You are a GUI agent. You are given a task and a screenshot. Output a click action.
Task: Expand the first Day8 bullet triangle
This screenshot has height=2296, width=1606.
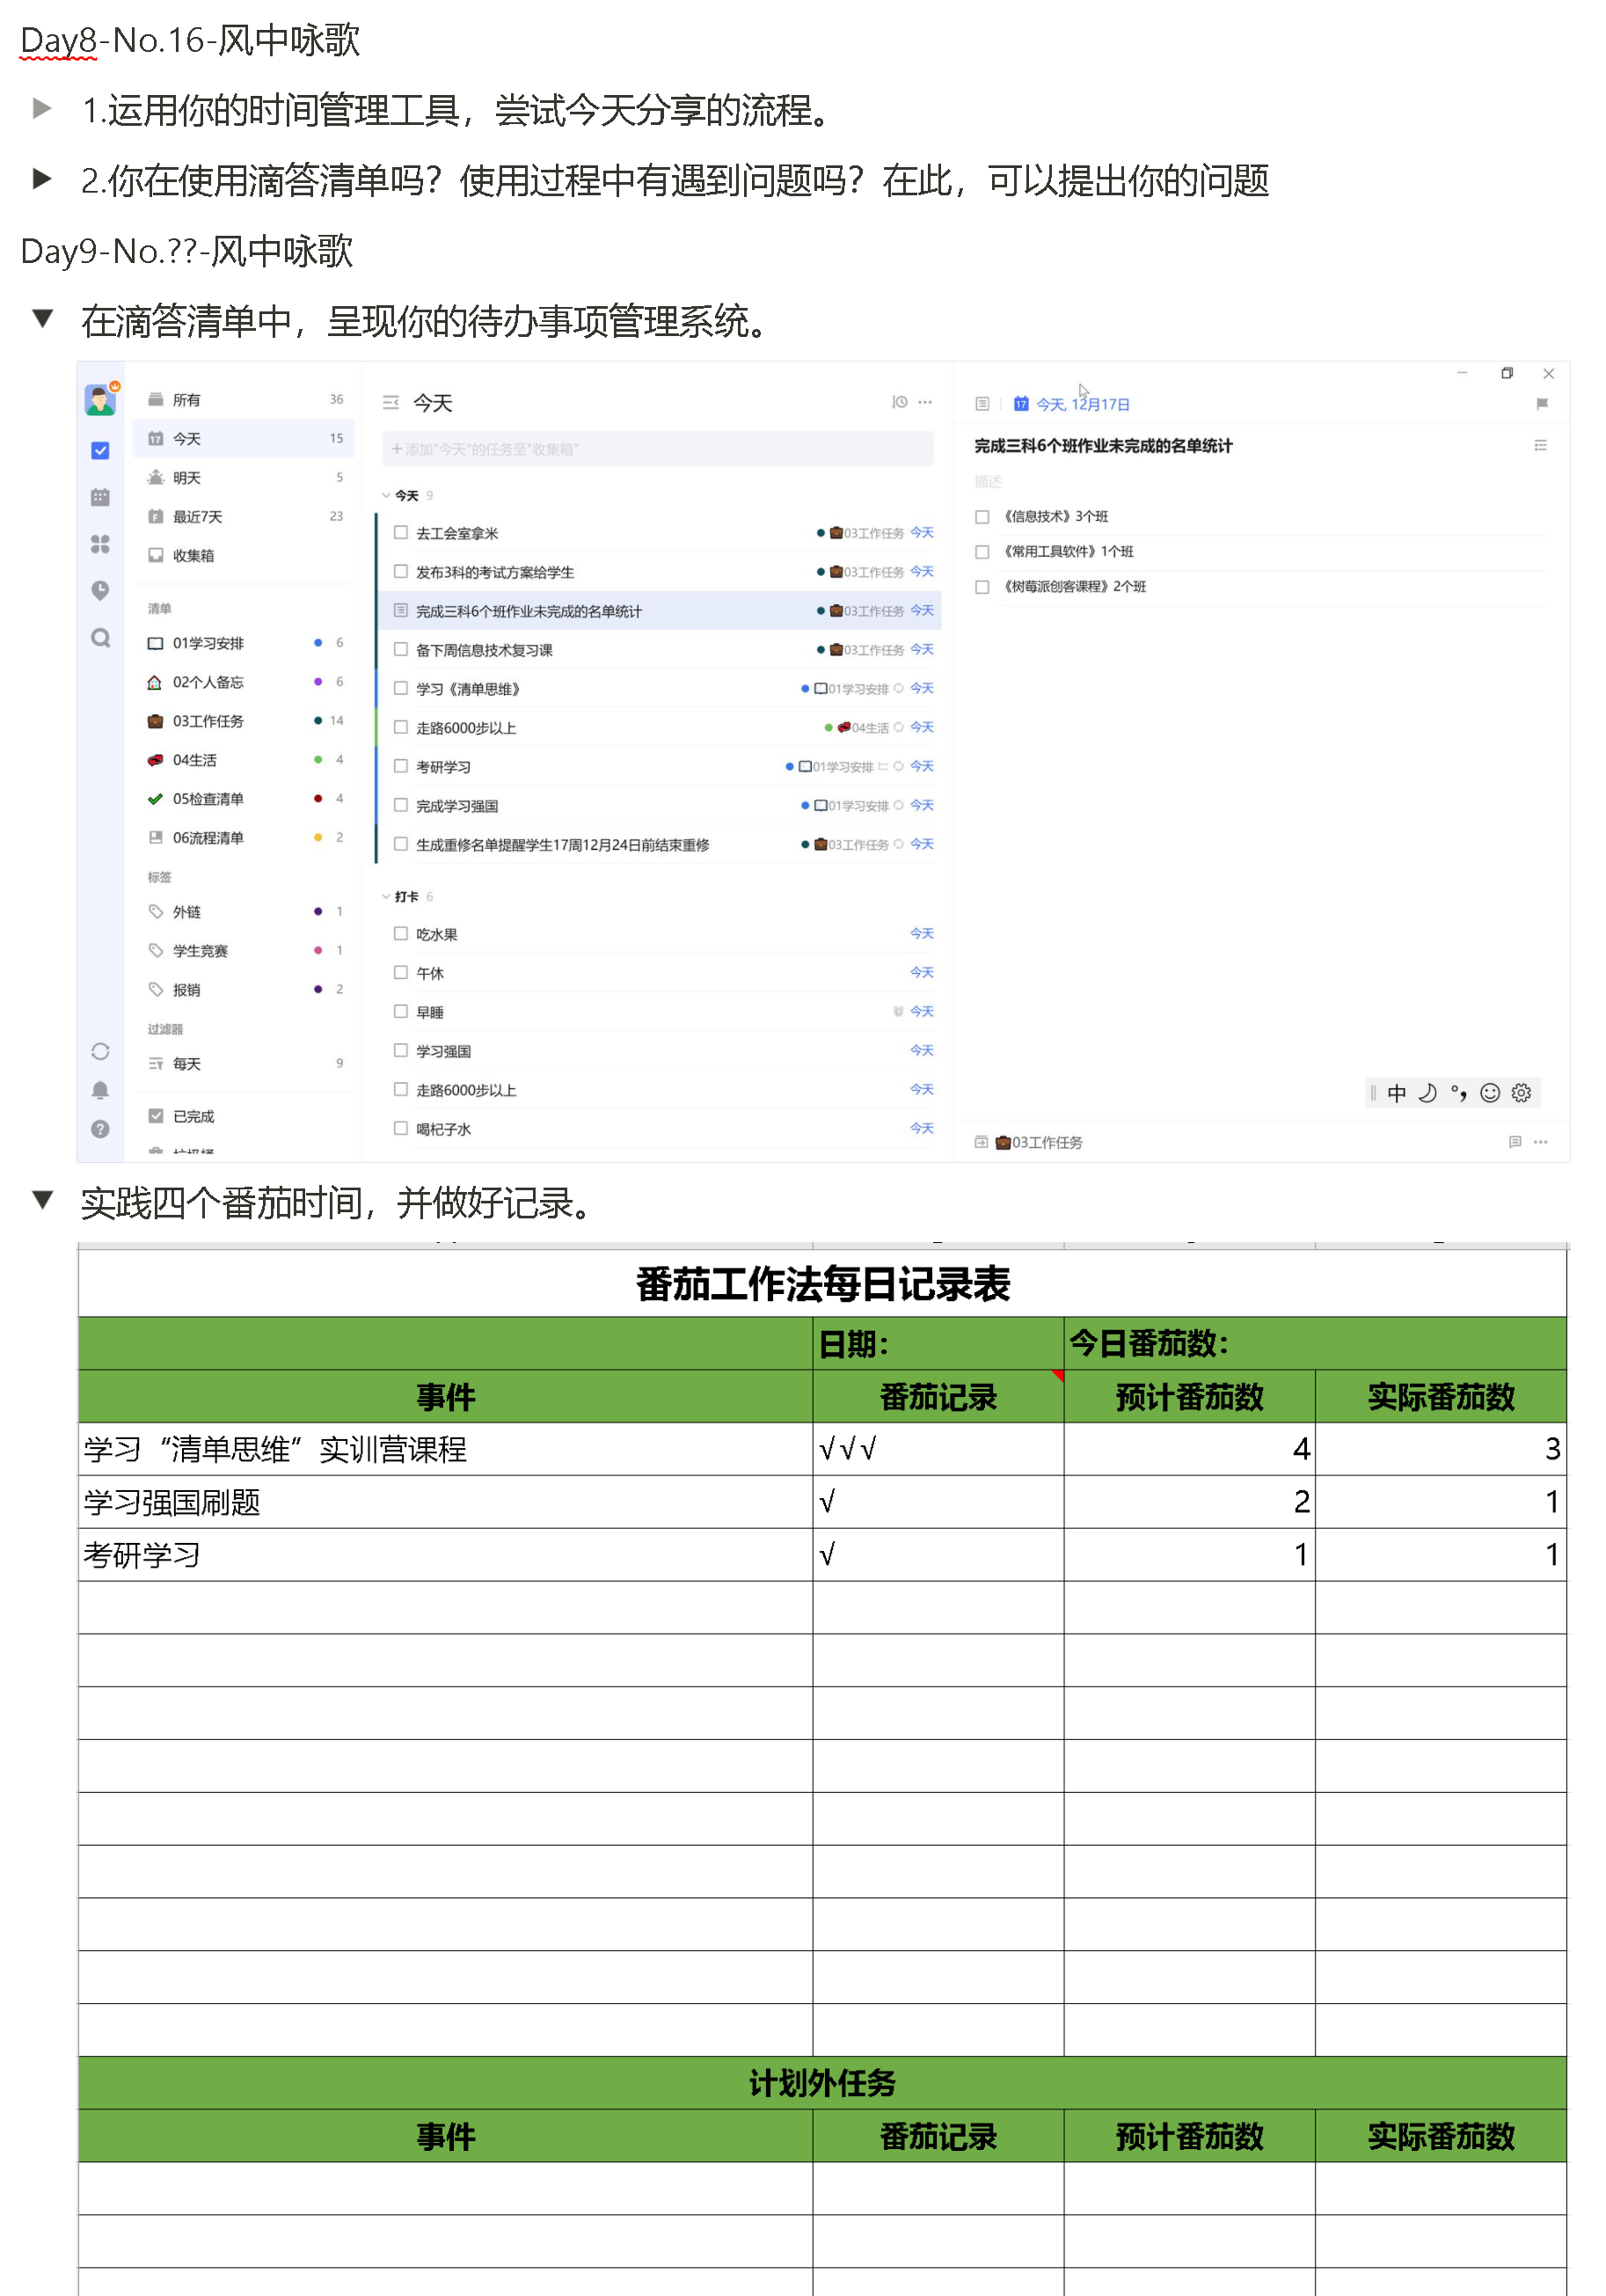[42, 108]
